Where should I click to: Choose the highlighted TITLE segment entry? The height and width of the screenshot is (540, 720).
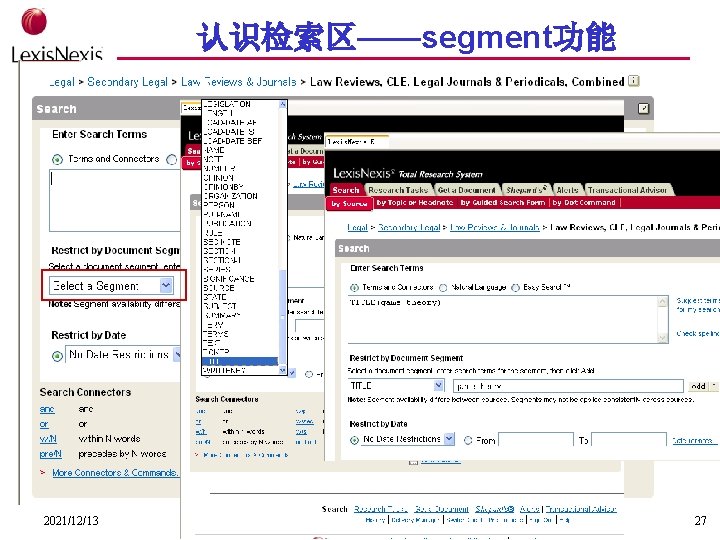click(240, 361)
